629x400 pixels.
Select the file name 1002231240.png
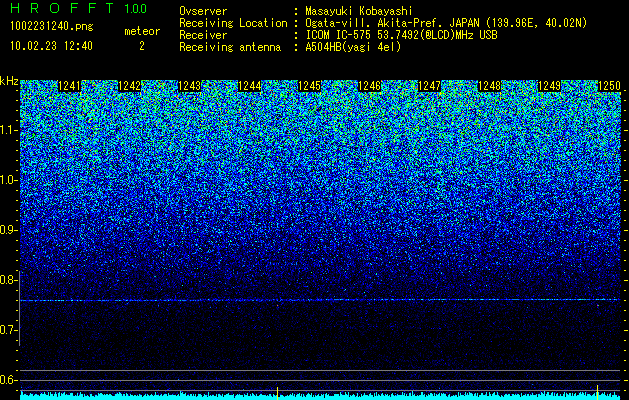pos(52,26)
